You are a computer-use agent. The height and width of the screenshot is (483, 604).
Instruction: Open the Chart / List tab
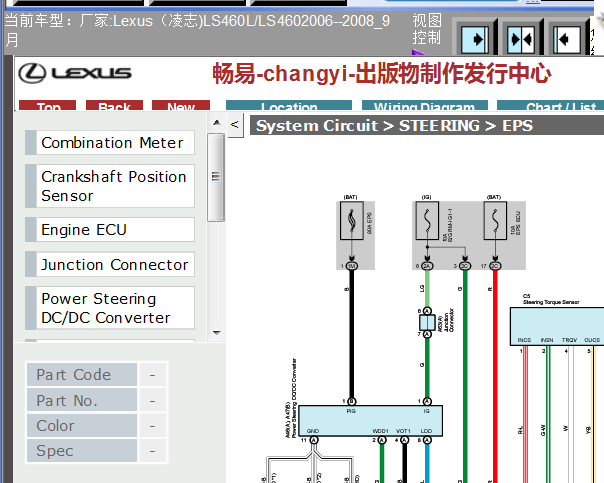tap(551, 105)
